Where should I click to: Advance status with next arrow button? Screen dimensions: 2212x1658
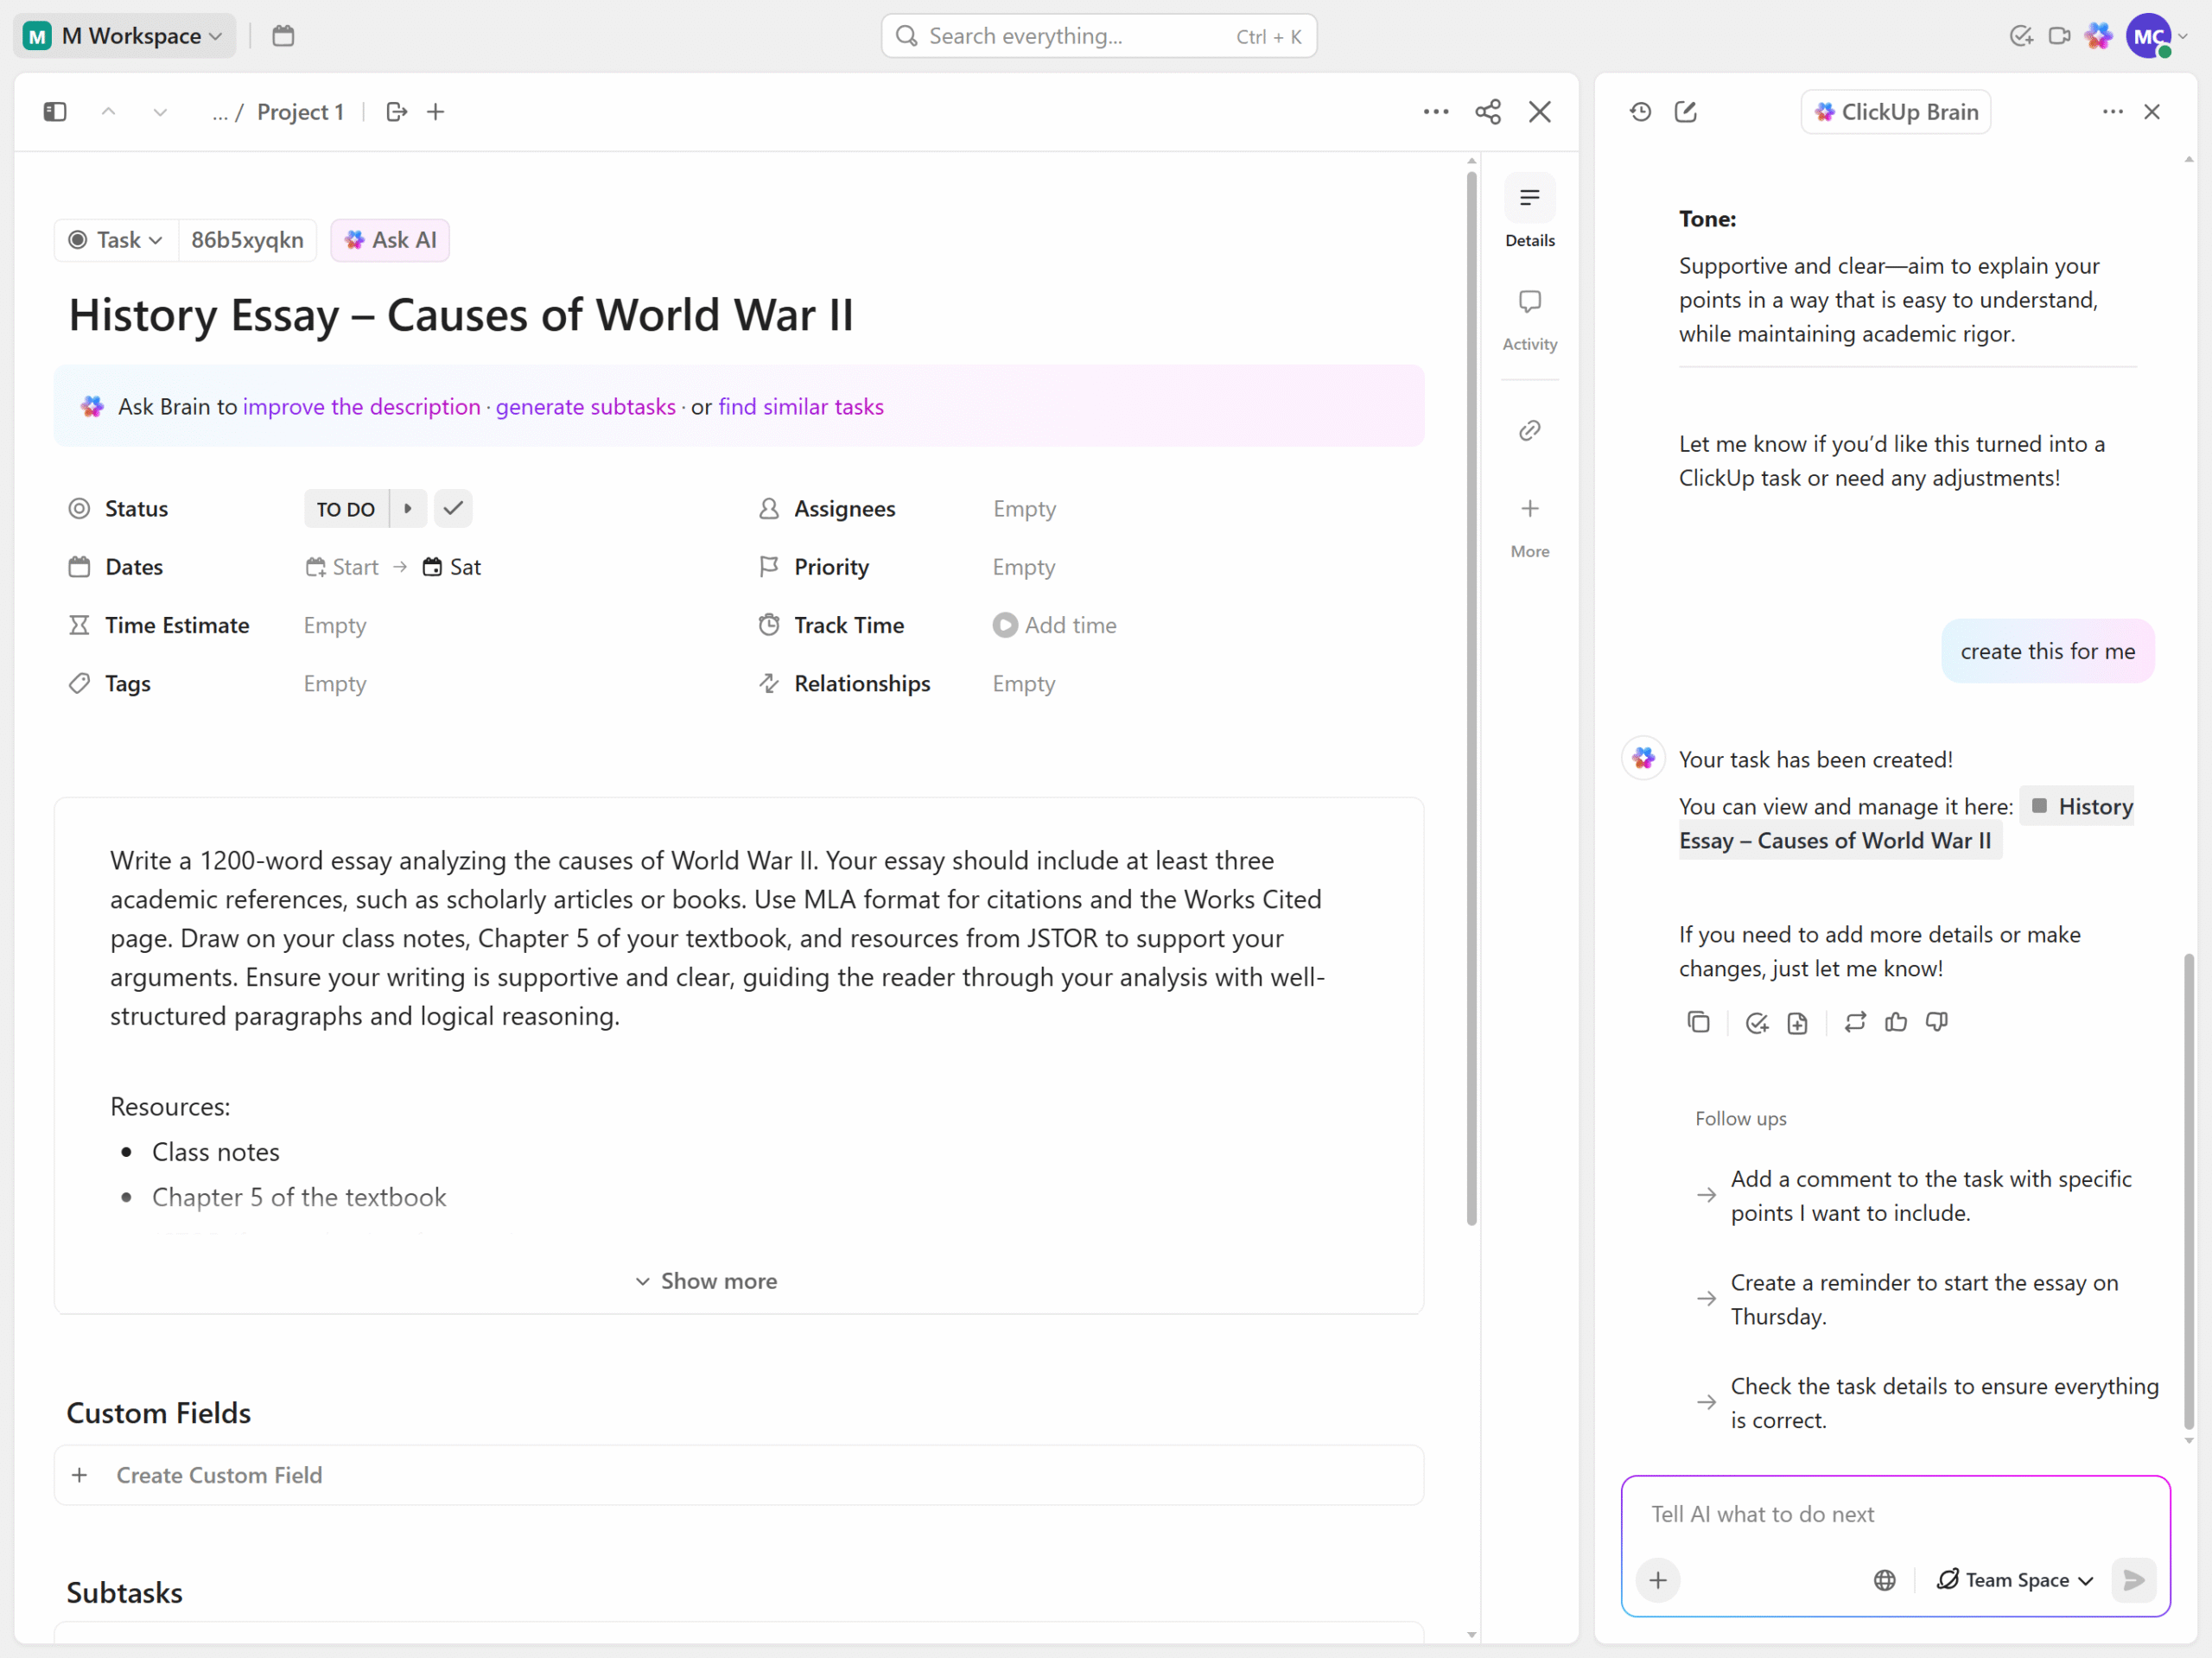408,509
